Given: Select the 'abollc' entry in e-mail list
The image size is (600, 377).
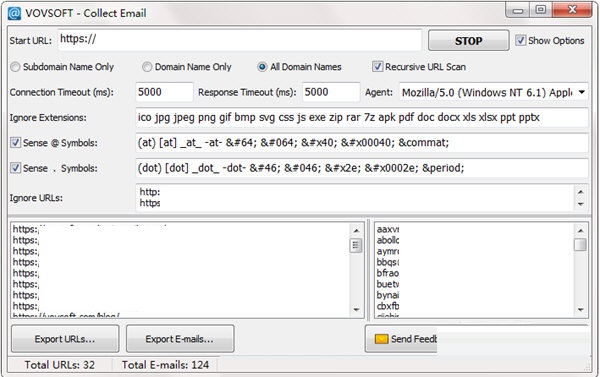Looking at the screenshot, I should point(388,240).
